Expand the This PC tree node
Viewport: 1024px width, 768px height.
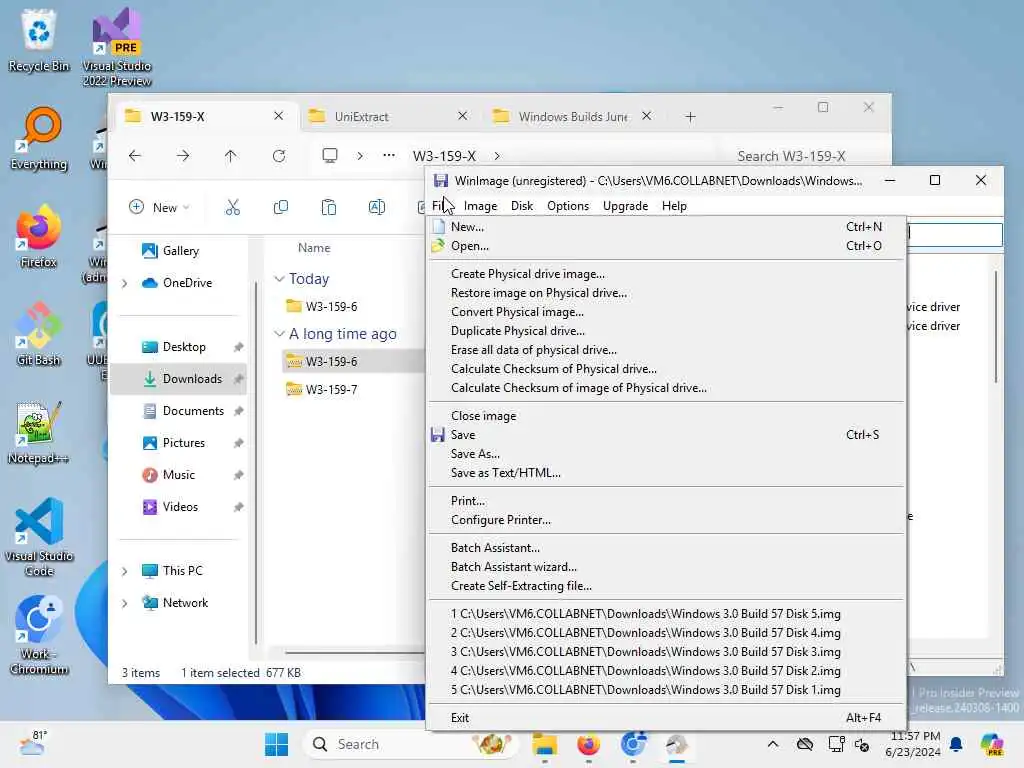click(x=125, y=571)
